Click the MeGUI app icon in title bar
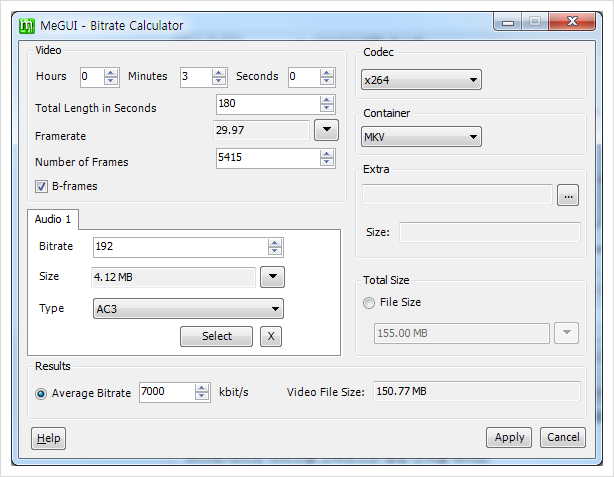 pos(27,26)
